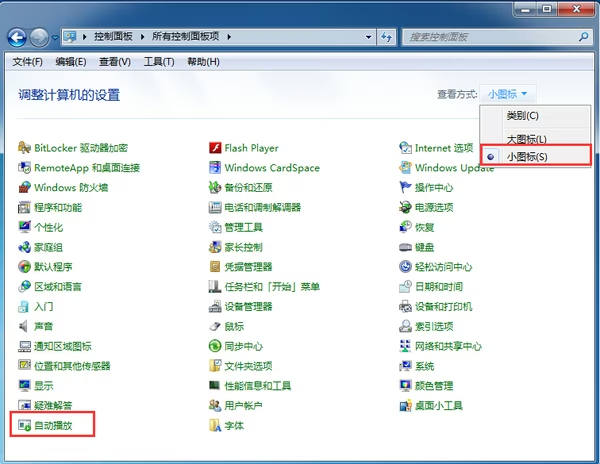
Task: Click the Back navigation button
Action: tap(17, 37)
